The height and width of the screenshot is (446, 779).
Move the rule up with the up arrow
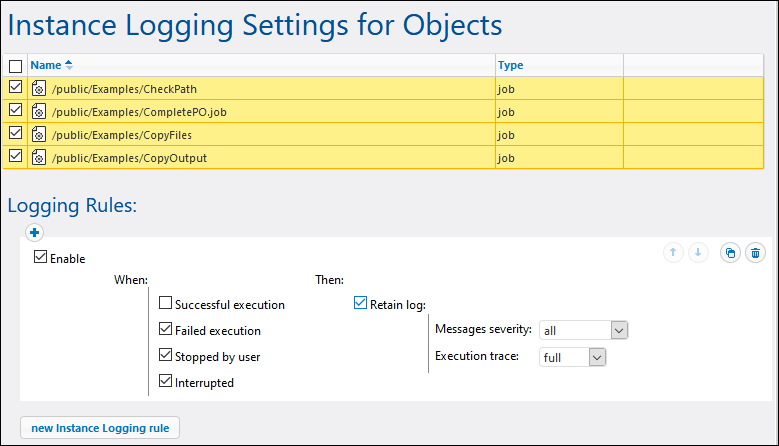click(x=674, y=253)
